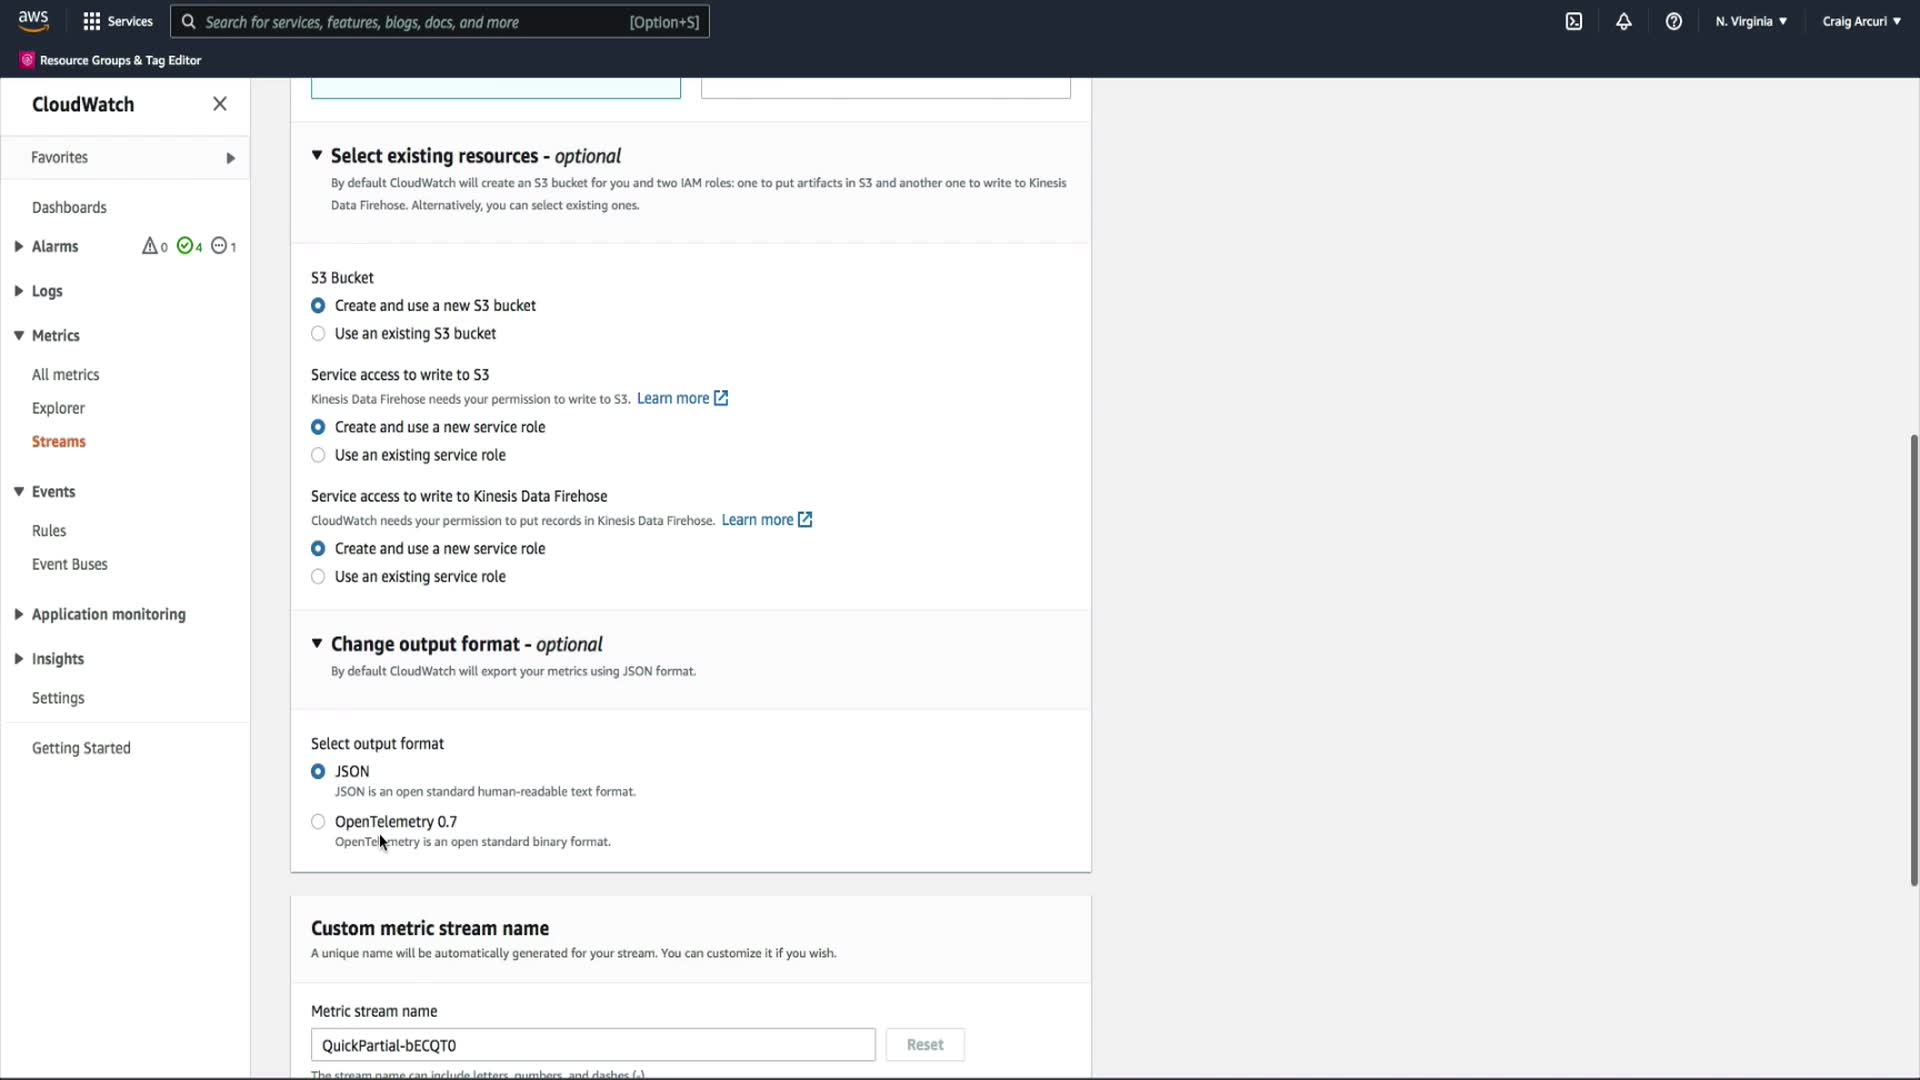Close the CloudWatch sidebar panel
Screen dimensions: 1920x1080
point(220,104)
